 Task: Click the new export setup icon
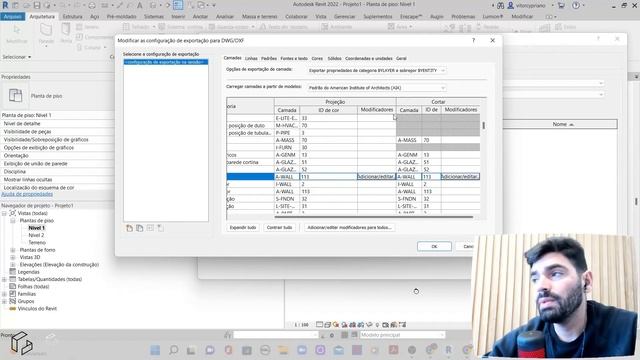(x=129, y=228)
